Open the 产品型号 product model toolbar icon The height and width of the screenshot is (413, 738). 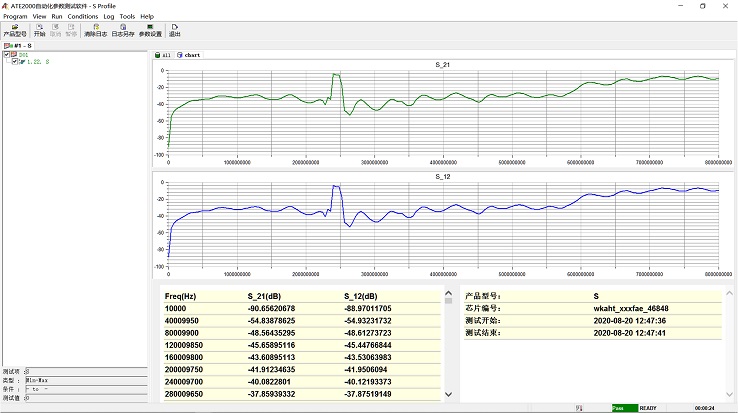pyautogui.click(x=15, y=31)
